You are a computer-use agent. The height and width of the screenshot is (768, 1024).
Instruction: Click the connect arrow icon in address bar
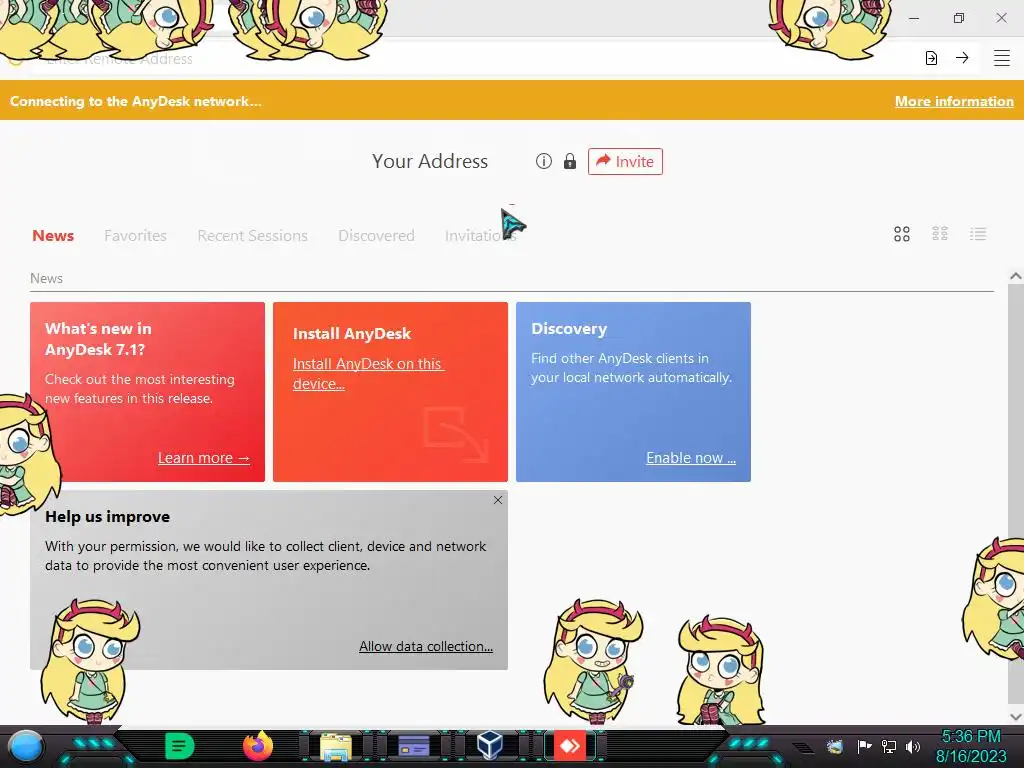click(x=962, y=58)
